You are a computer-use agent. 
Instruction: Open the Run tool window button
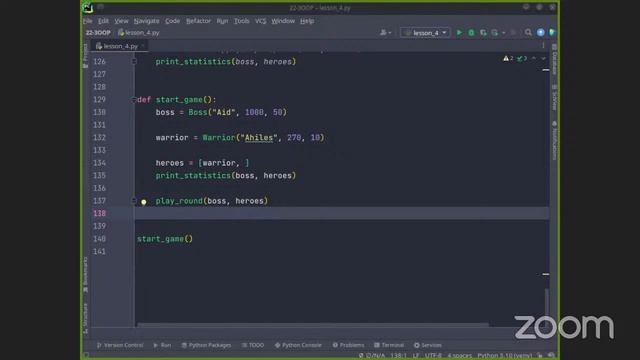pos(162,345)
